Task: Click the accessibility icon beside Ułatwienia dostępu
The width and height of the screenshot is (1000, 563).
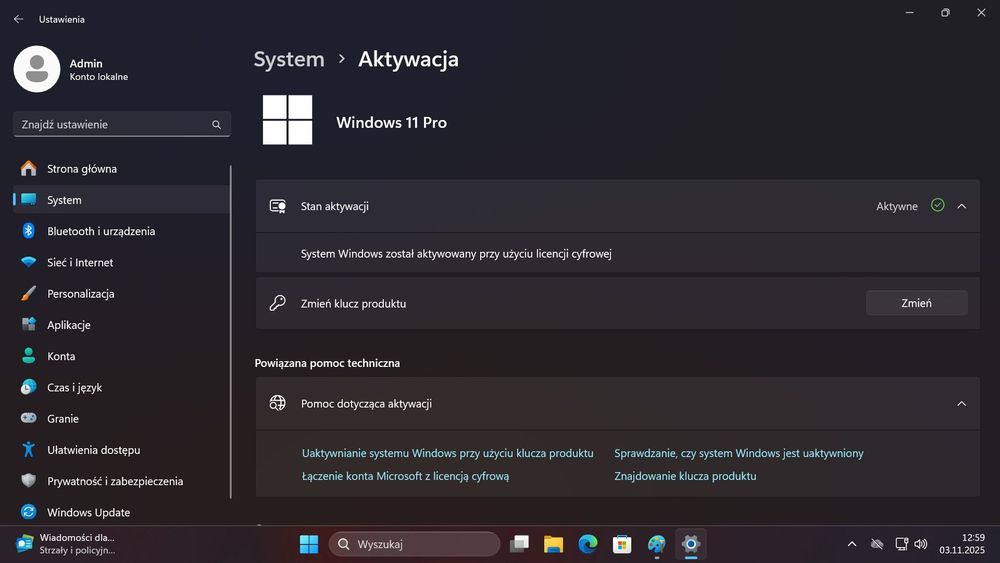Action: pos(29,449)
